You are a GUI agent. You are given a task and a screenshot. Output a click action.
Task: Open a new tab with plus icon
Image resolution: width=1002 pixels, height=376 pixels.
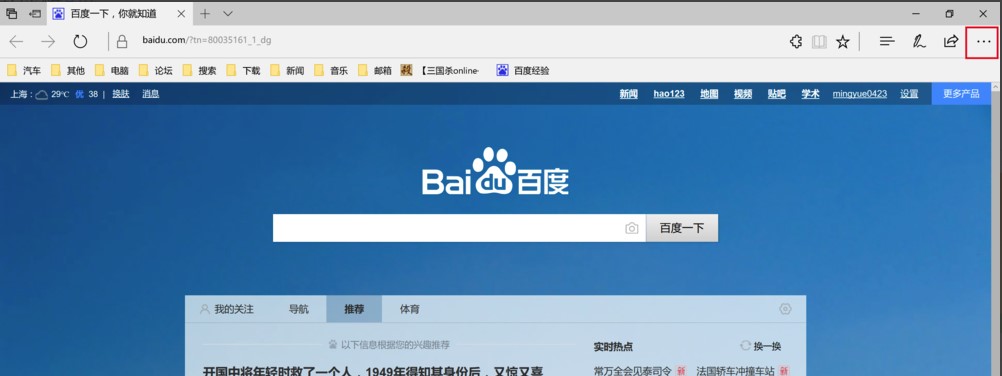(204, 13)
